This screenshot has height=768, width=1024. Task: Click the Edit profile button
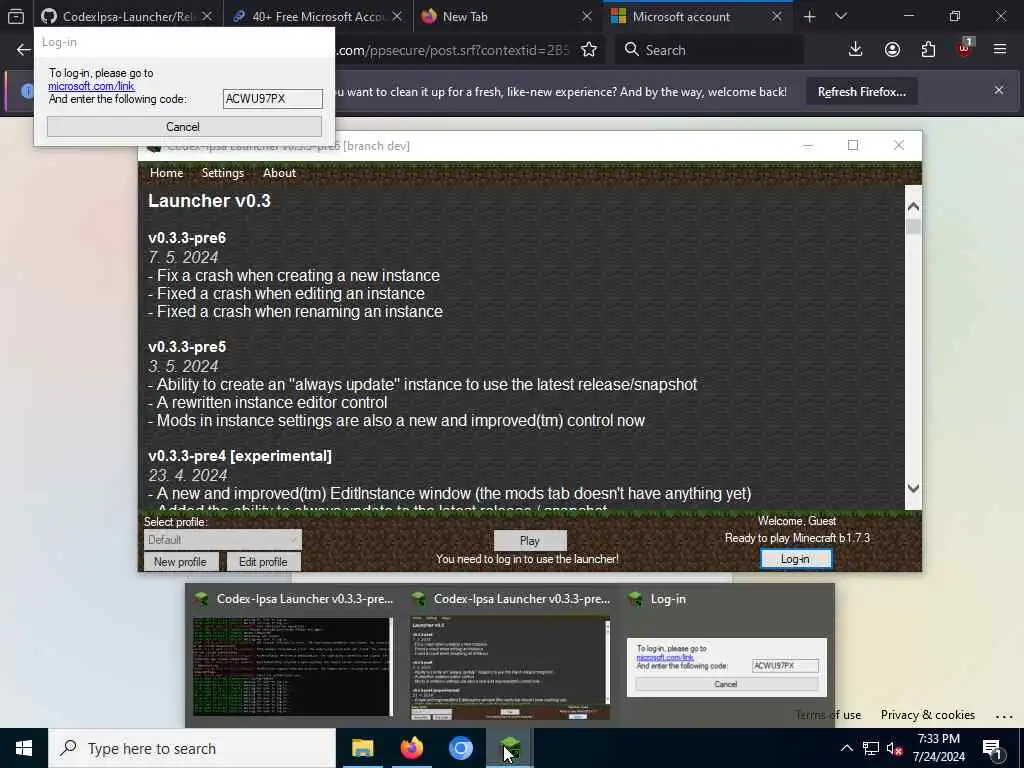pyautogui.click(x=264, y=562)
